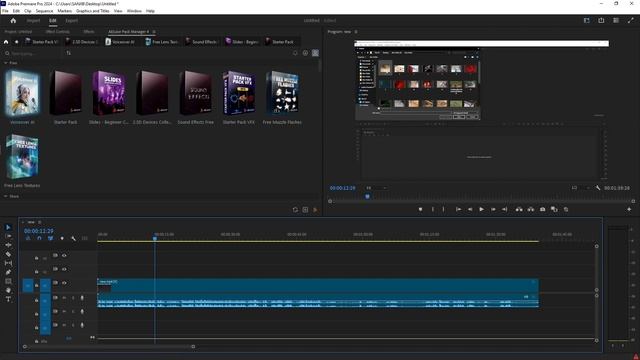640x360 pixels.
Task: Open the Voiceover AI pack tab
Action: (x=120, y=42)
